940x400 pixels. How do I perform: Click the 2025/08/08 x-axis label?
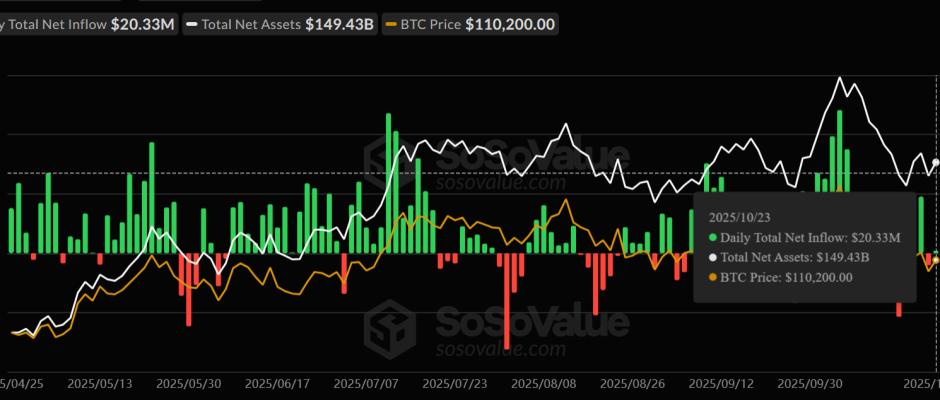pos(542,383)
